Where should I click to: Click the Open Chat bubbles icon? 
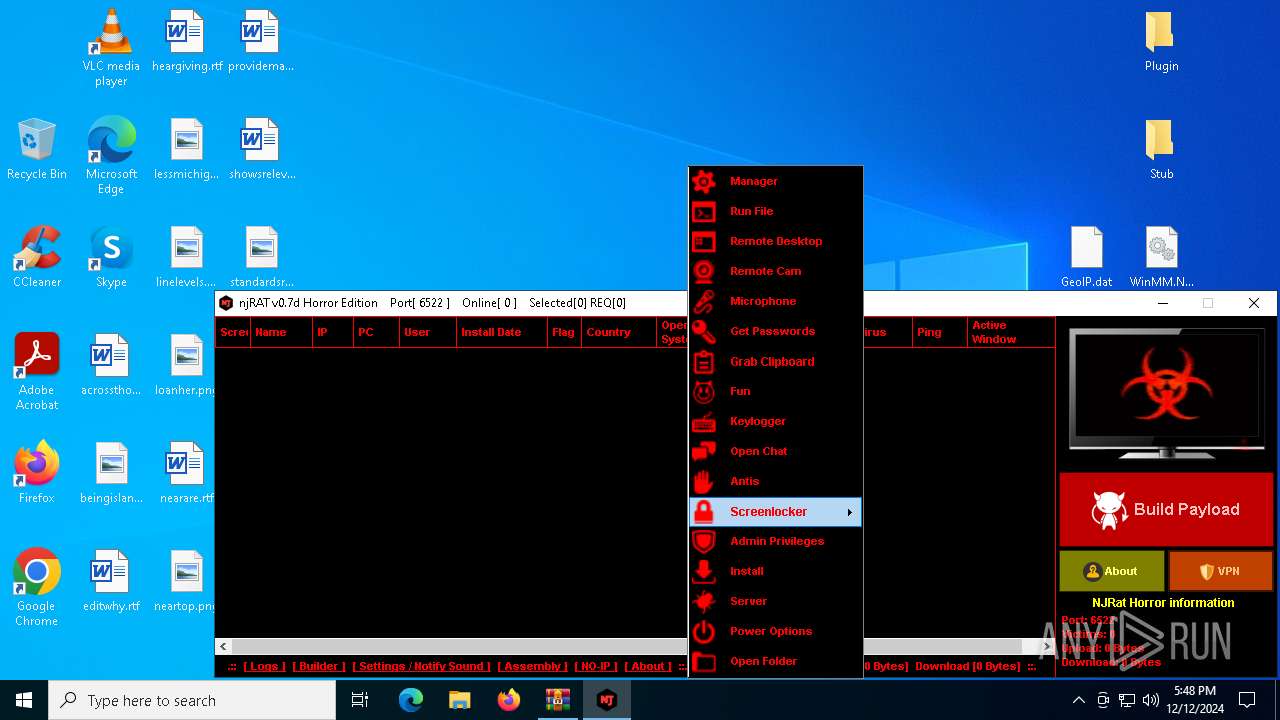704,451
